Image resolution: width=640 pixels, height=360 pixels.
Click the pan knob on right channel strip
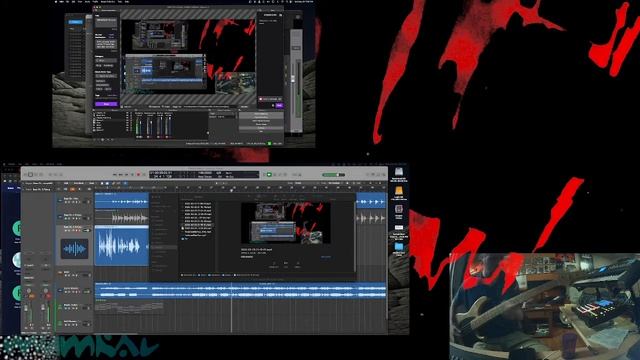click(x=46, y=290)
